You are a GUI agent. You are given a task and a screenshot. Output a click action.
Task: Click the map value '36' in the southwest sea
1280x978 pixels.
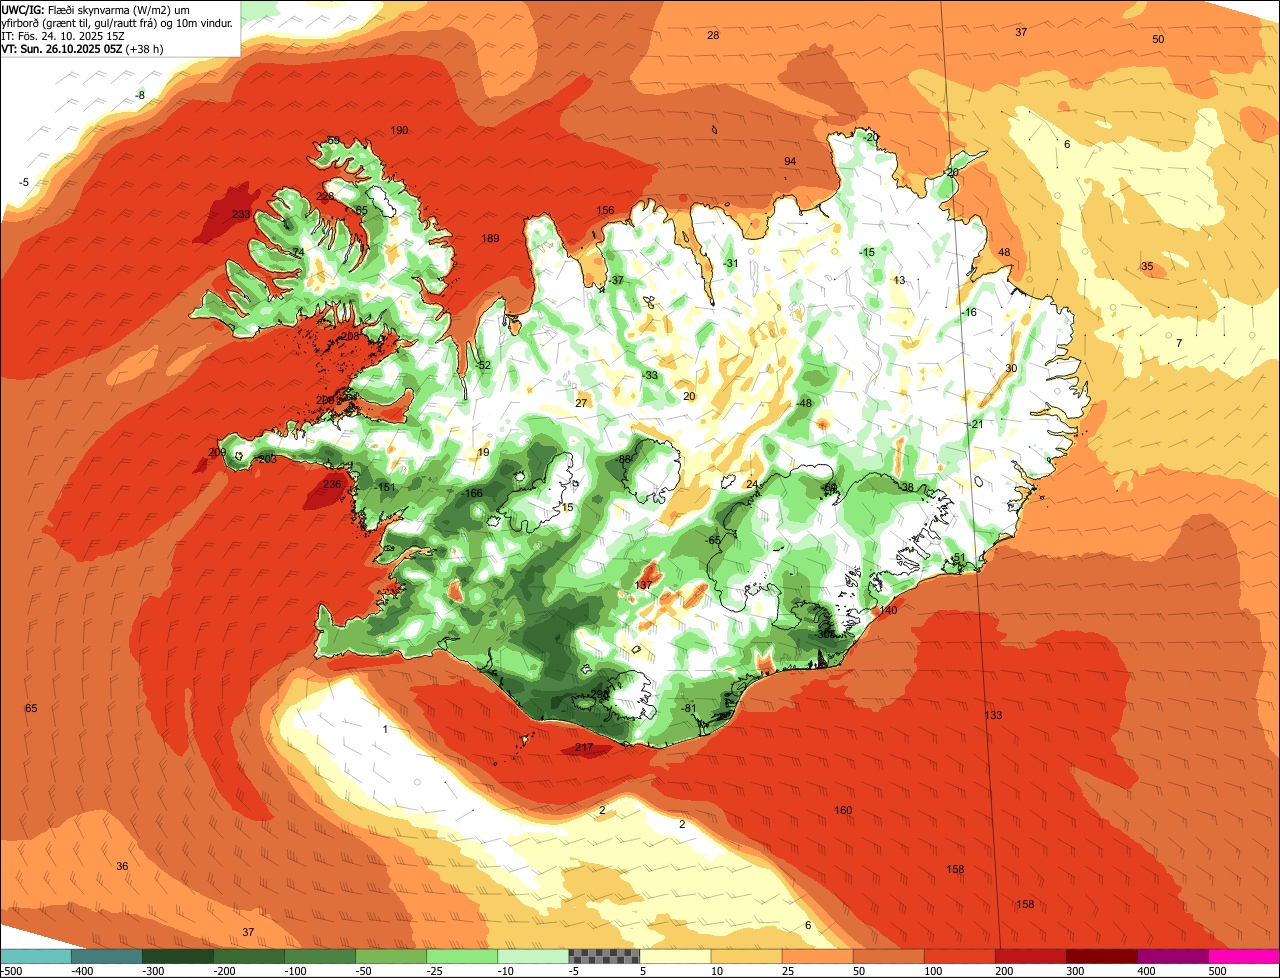(x=122, y=867)
